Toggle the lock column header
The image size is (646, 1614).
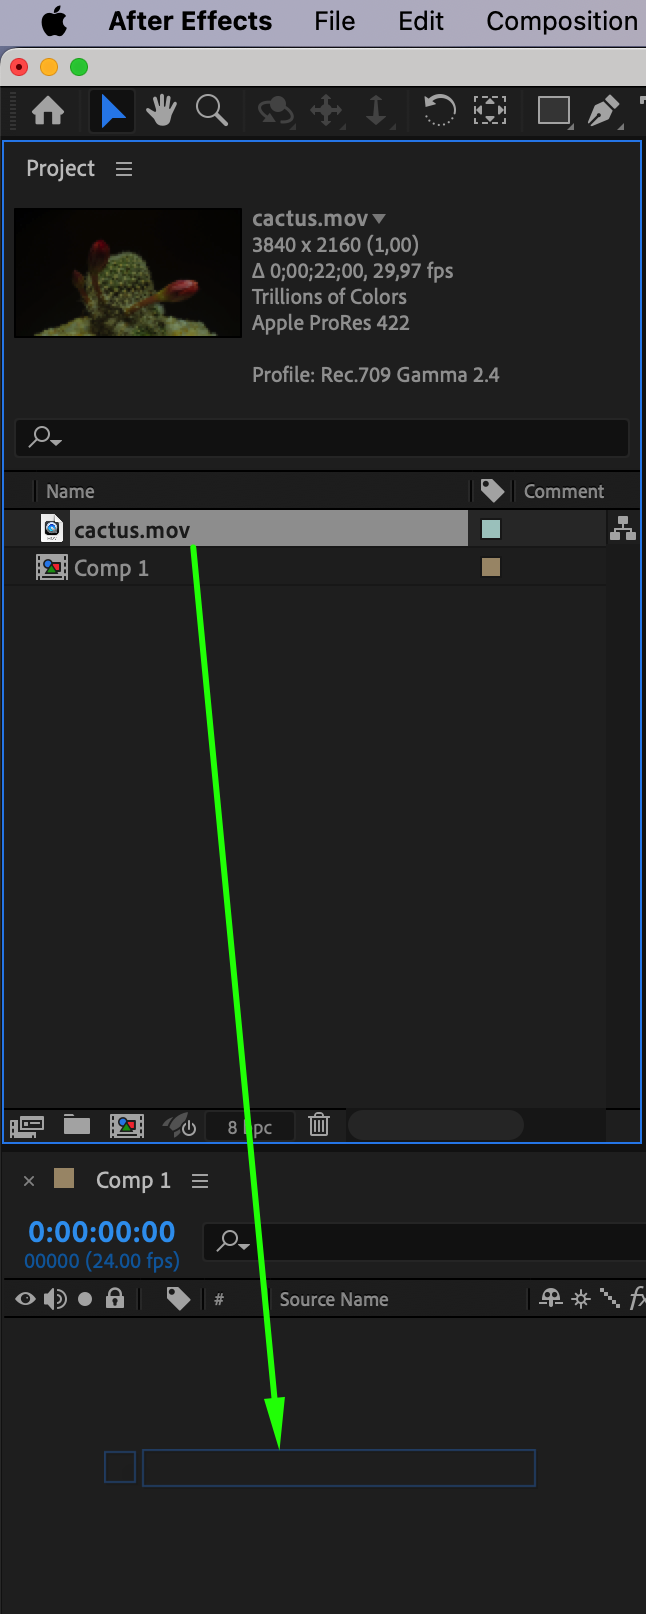tap(115, 1298)
